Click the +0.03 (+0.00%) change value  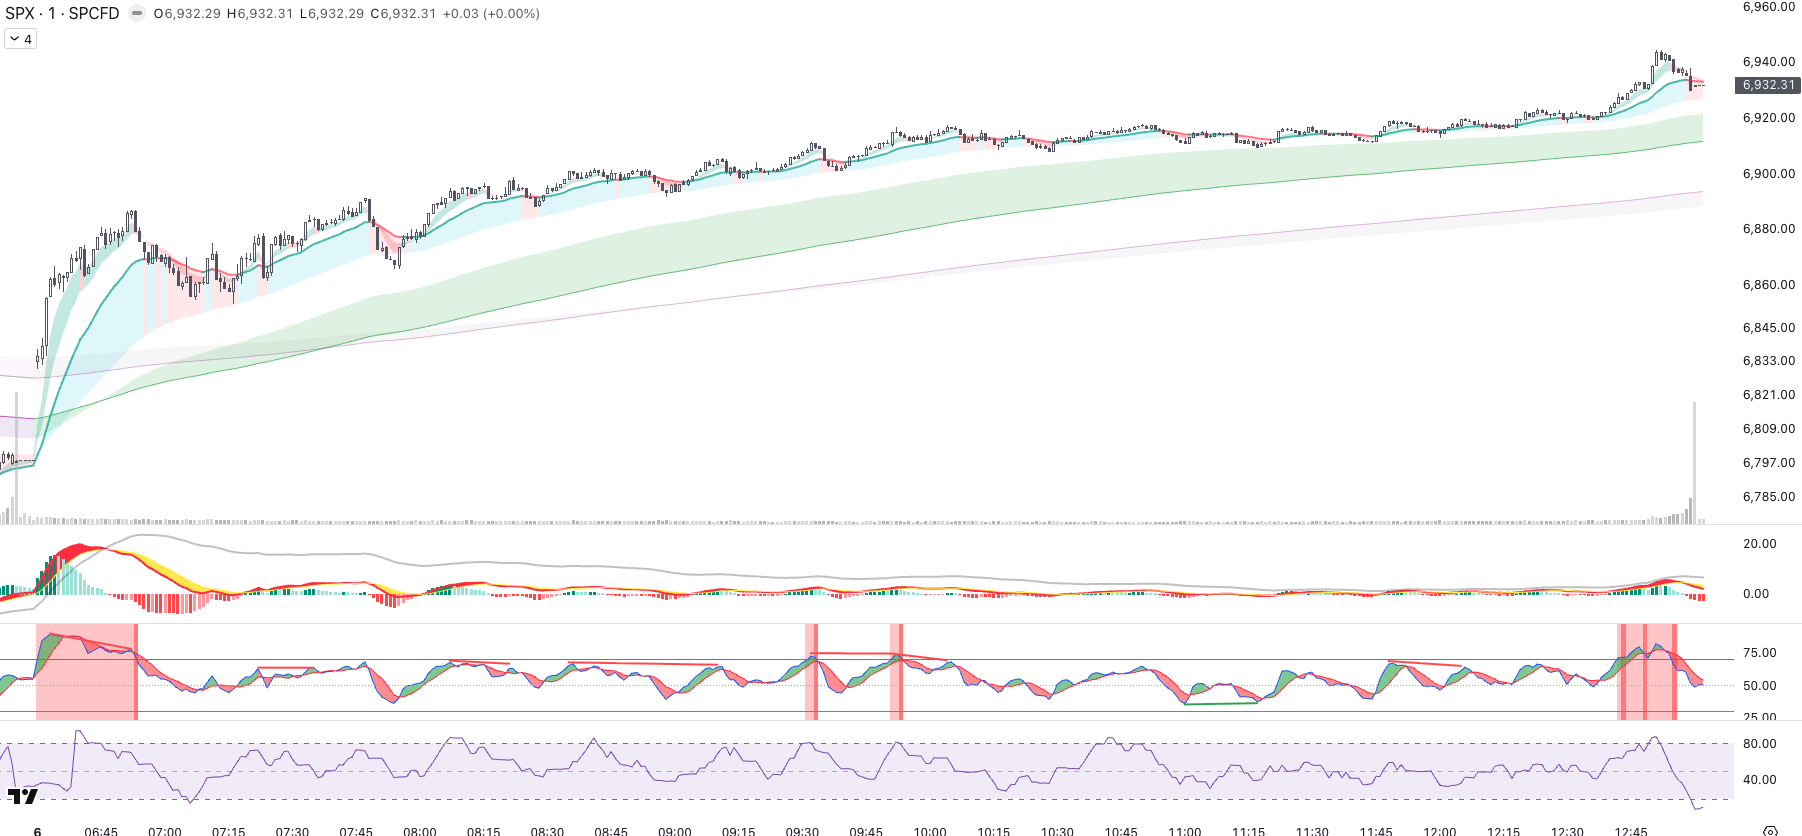click(x=491, y=13)
